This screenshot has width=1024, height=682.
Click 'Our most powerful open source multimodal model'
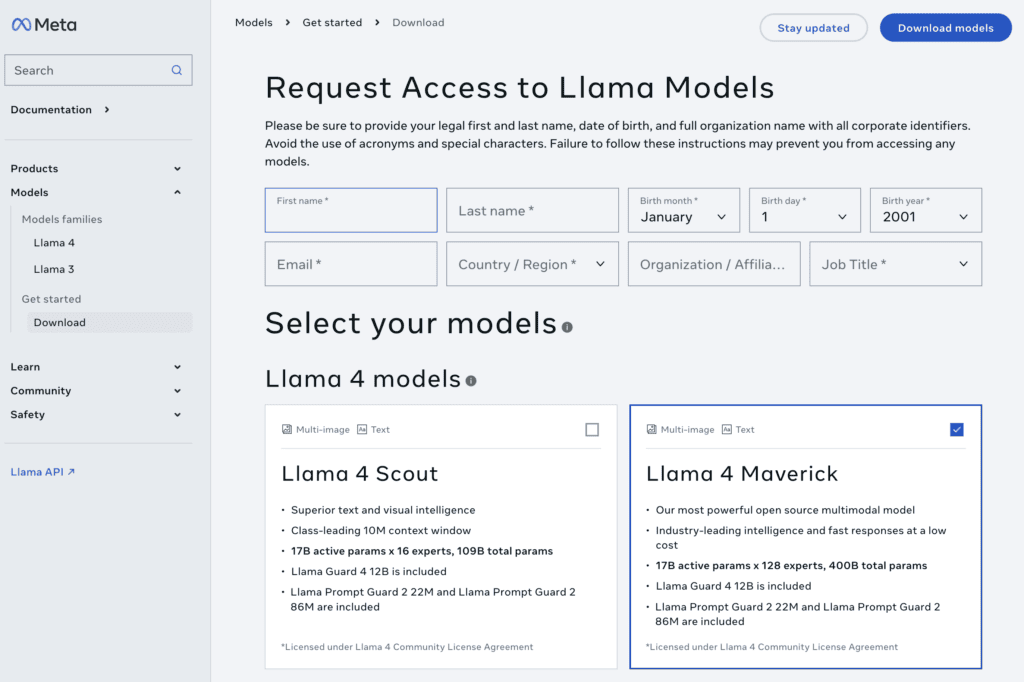tap(785, 510)
